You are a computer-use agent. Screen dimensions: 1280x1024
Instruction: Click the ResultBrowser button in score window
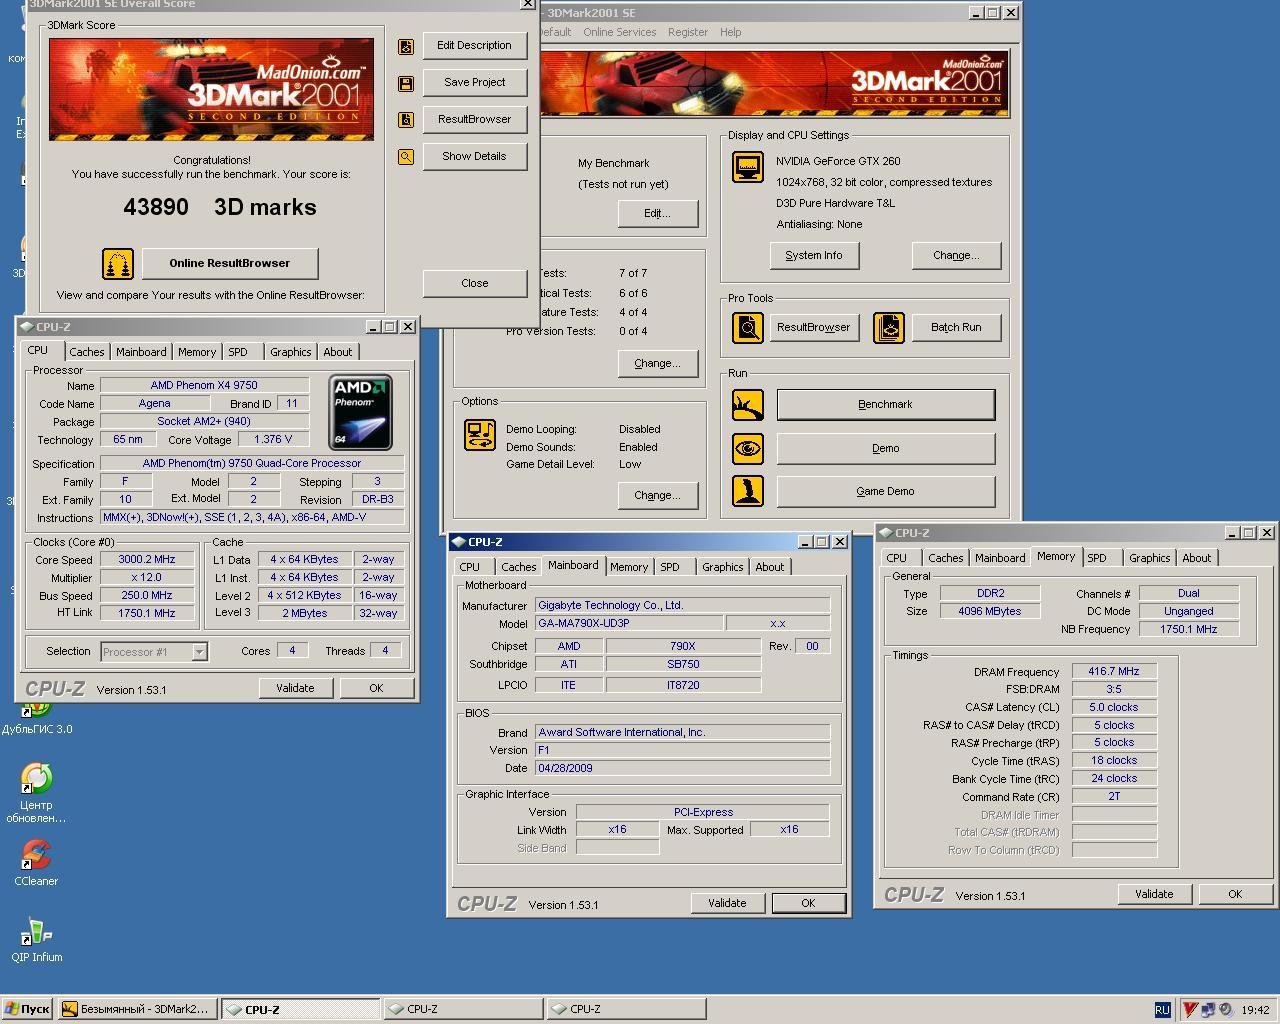click(474, 119)
